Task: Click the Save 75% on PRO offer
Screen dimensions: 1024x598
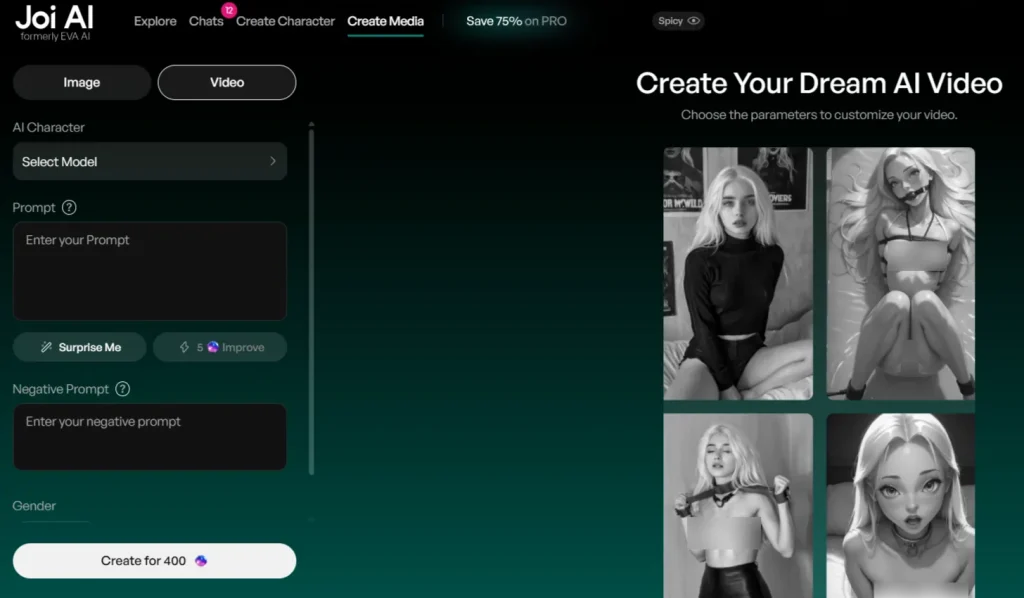Action: pos(516,21)
